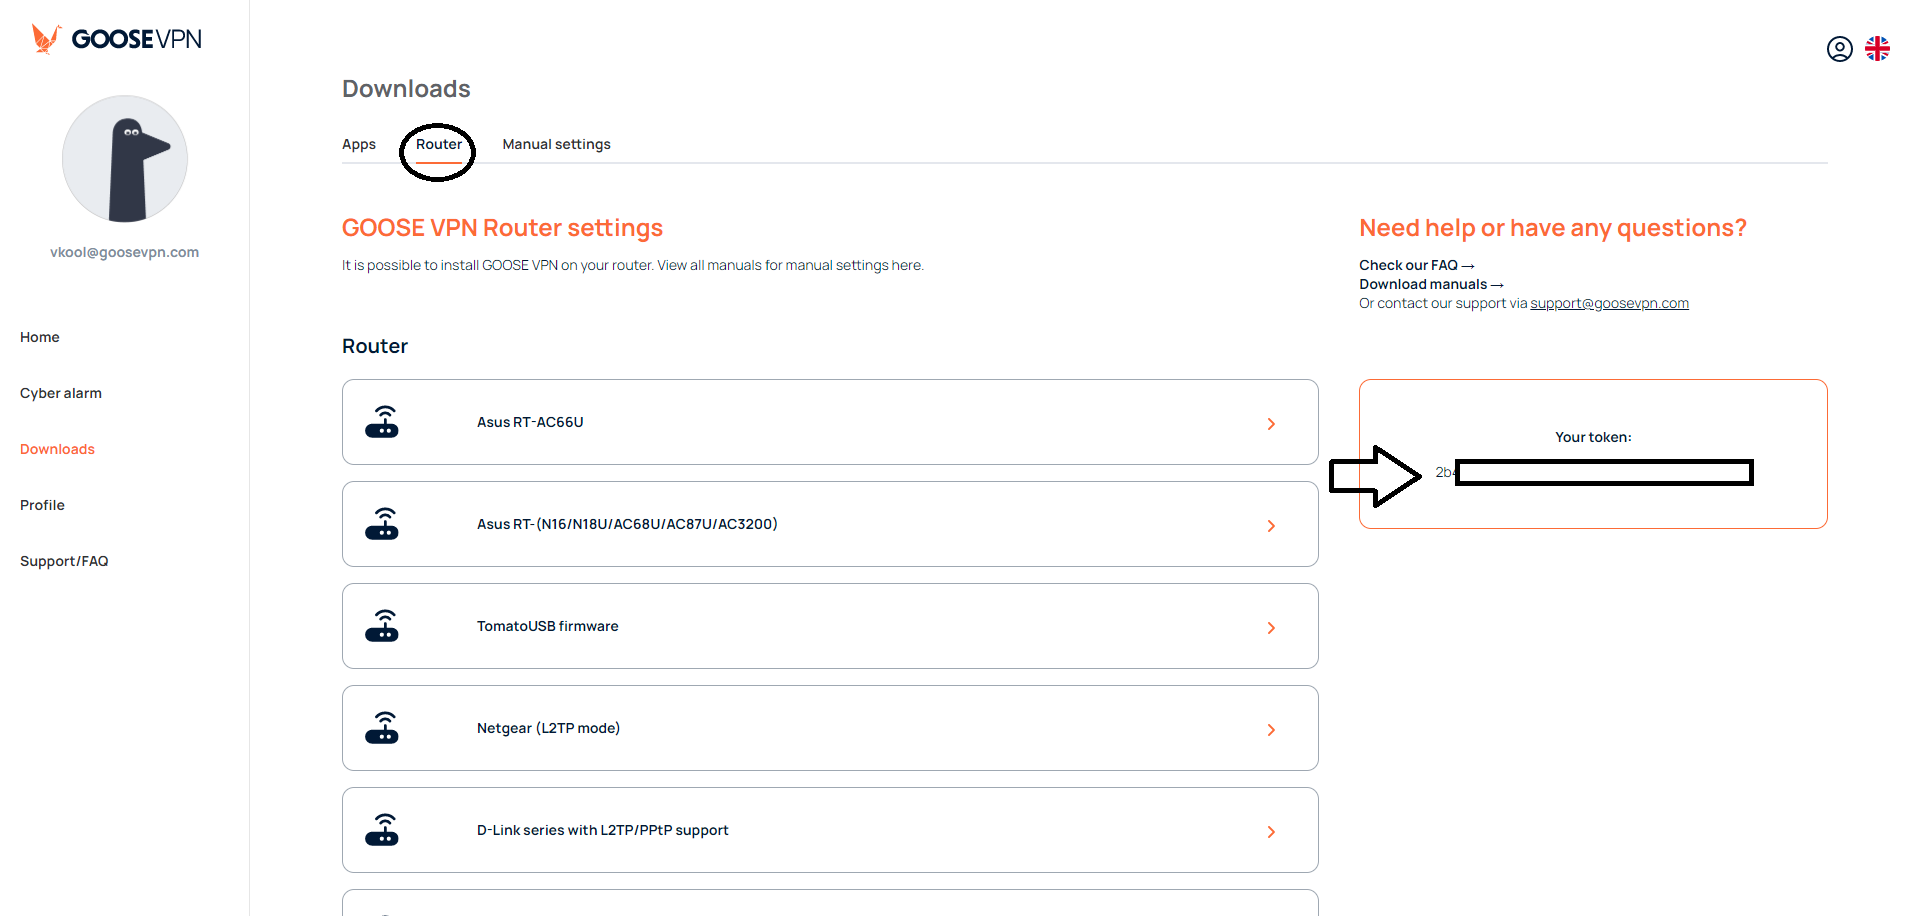
Task: Open Profile in sidebar
Action: click(x=42, y=505)
